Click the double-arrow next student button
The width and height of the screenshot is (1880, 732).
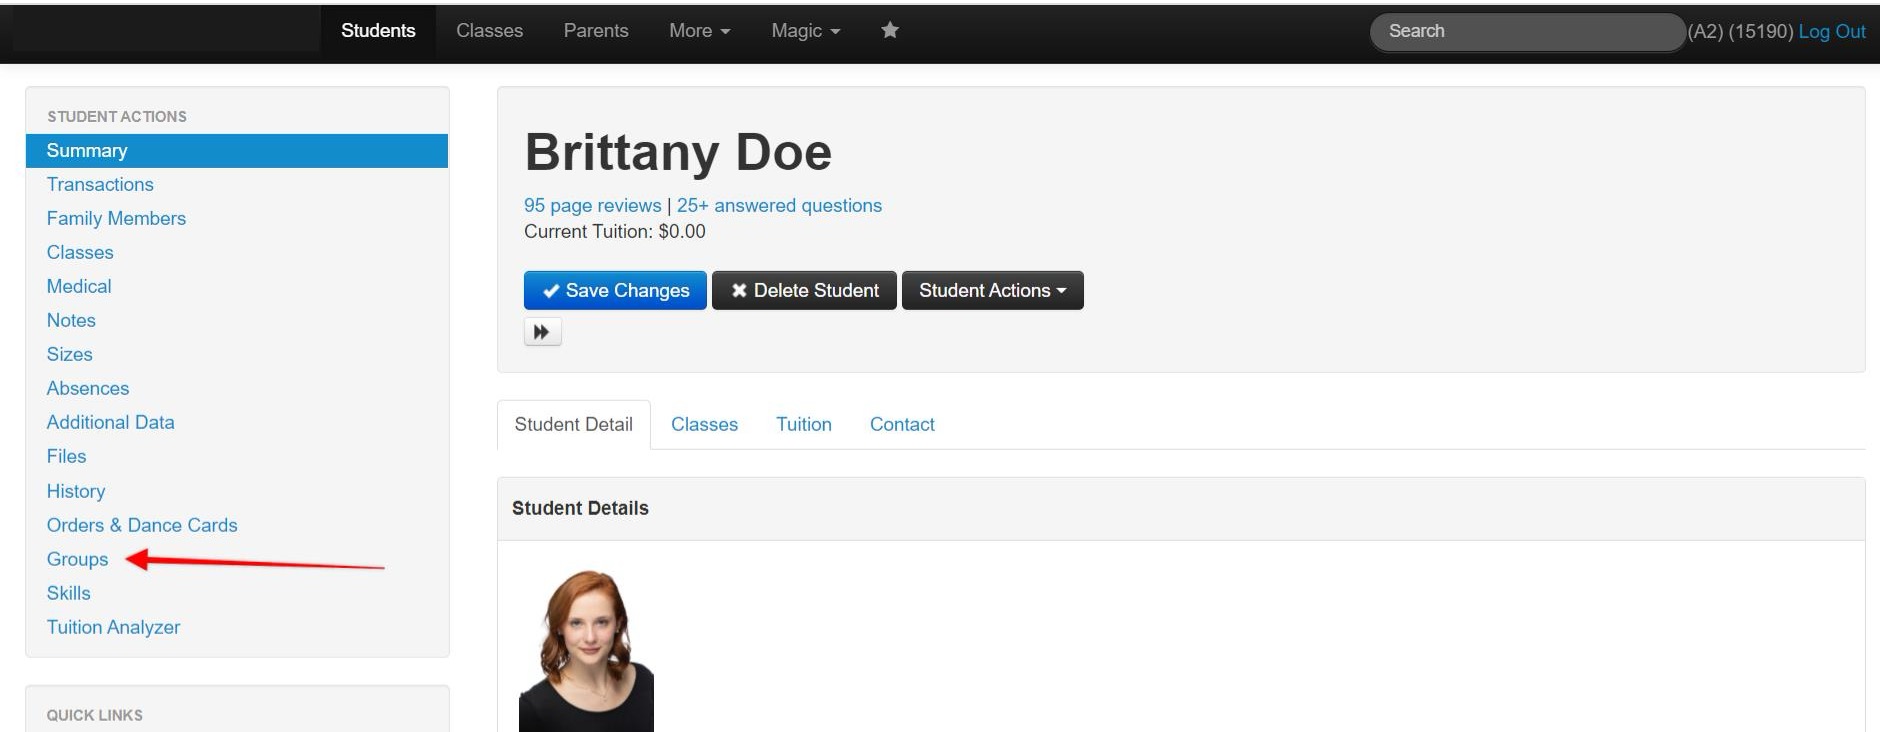(x=542, y=332)
